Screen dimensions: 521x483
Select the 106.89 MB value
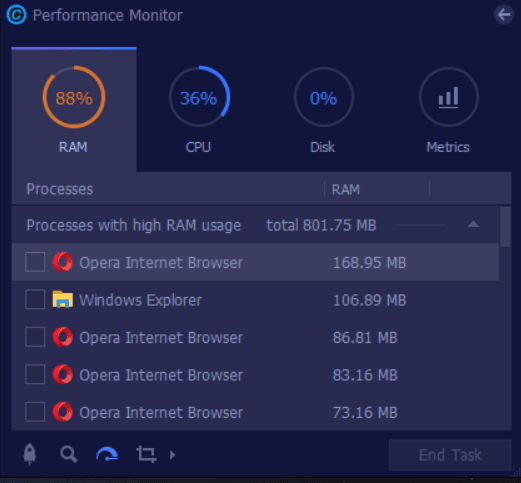coord(370,300)
